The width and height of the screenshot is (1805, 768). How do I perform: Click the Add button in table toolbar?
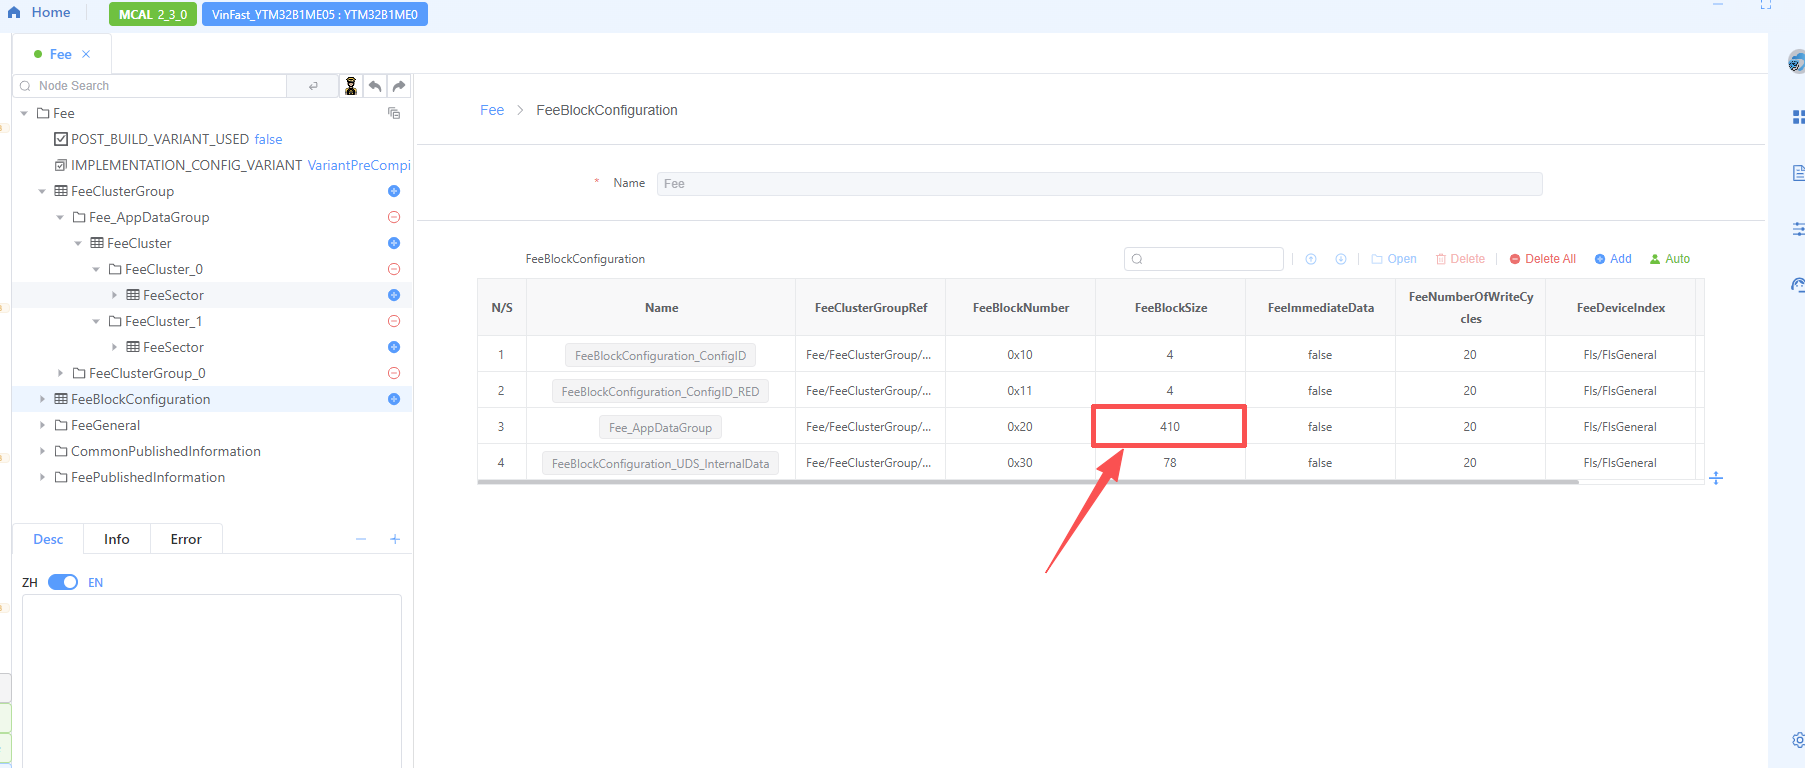coord(1613,259)
